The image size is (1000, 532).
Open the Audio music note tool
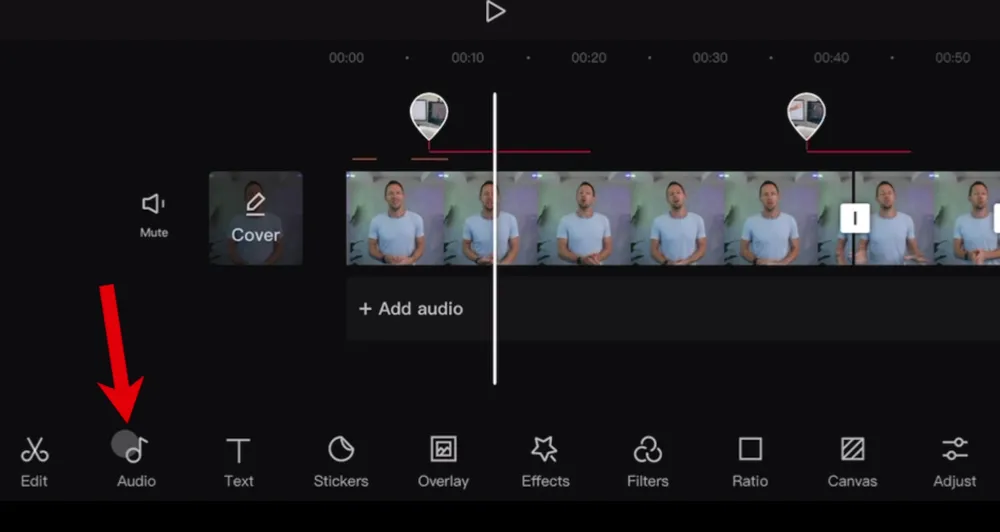click(136, 461)
